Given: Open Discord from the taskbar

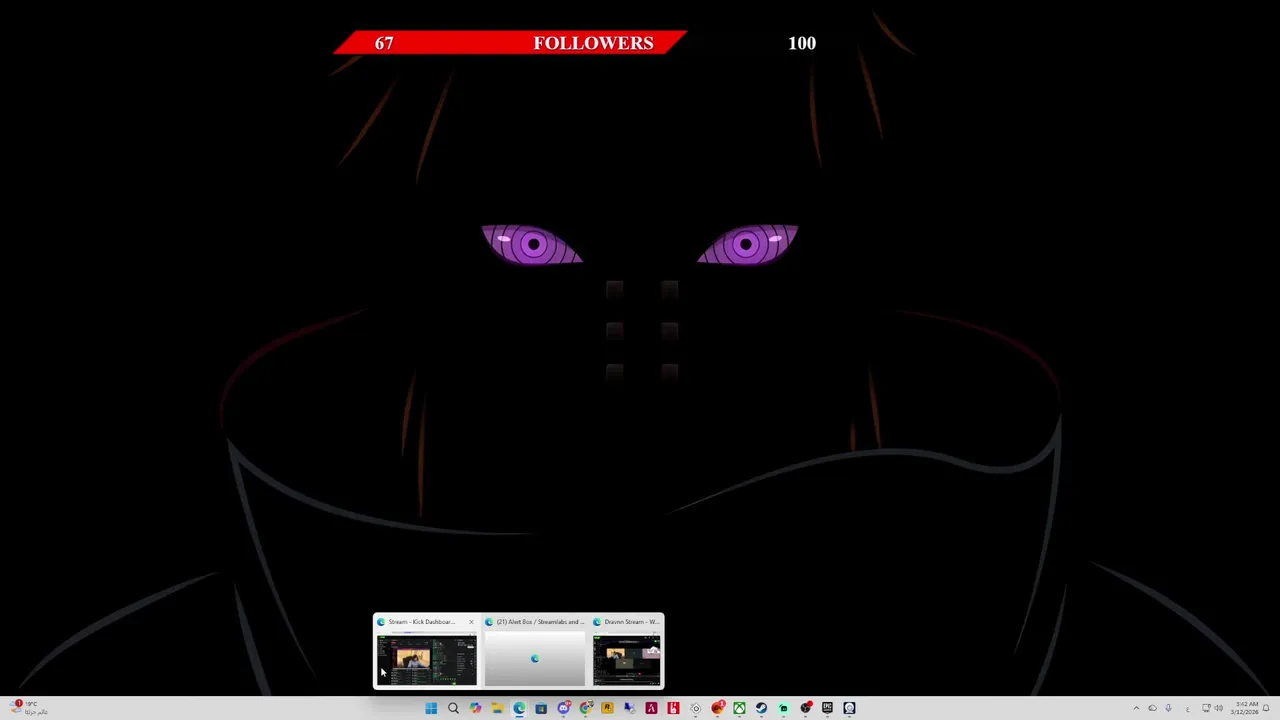Looking at the screenshot, I should pos(564,708).
